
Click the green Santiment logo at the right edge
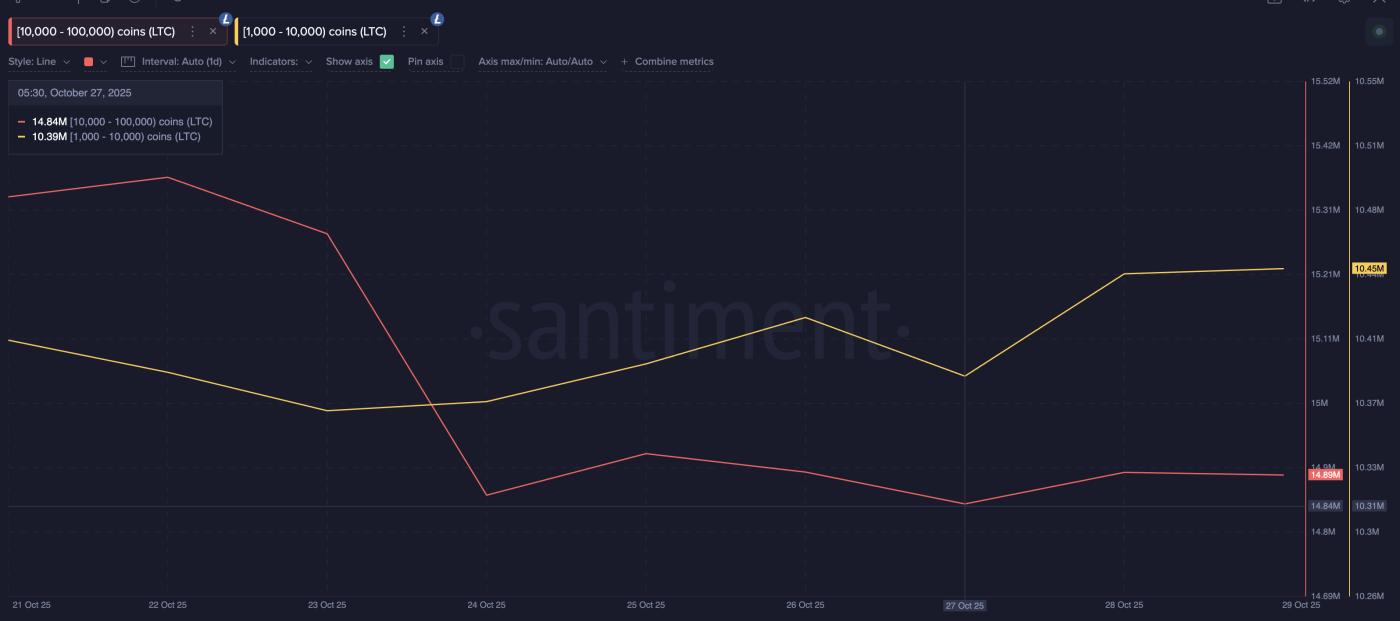(x=1380, y=30)
